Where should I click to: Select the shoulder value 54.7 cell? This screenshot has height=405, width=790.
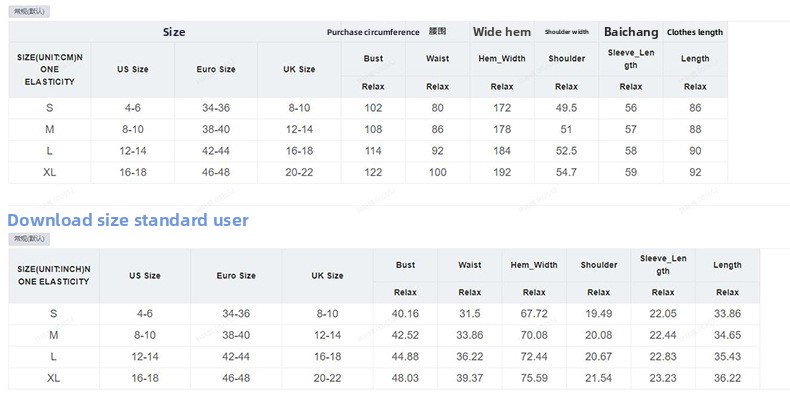point(566,172)
